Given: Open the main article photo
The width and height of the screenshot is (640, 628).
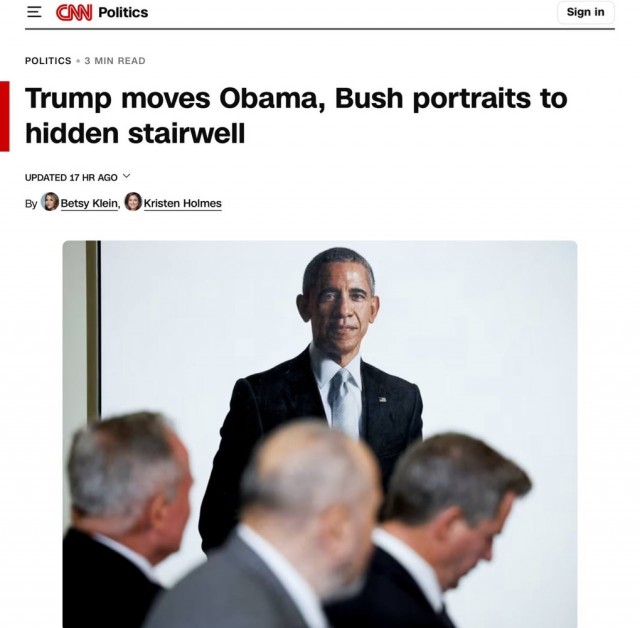Looking at the screenshot, I should pyautogui.click(x=320, y=434).
